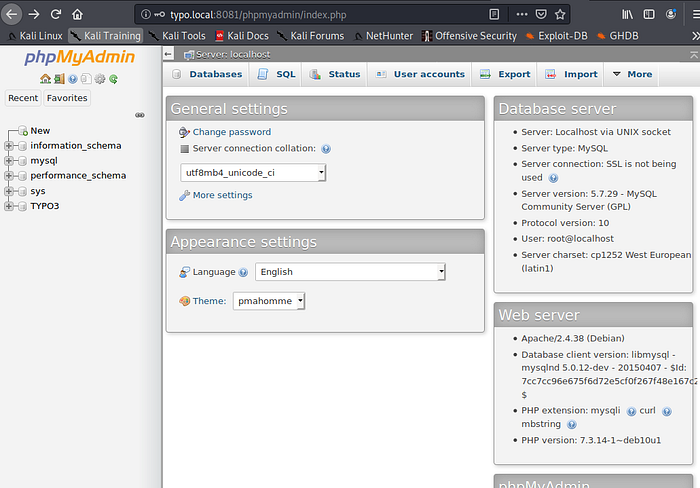Open the More tab menu
This screenshot has width=700, height=488.
click(632, 74)
